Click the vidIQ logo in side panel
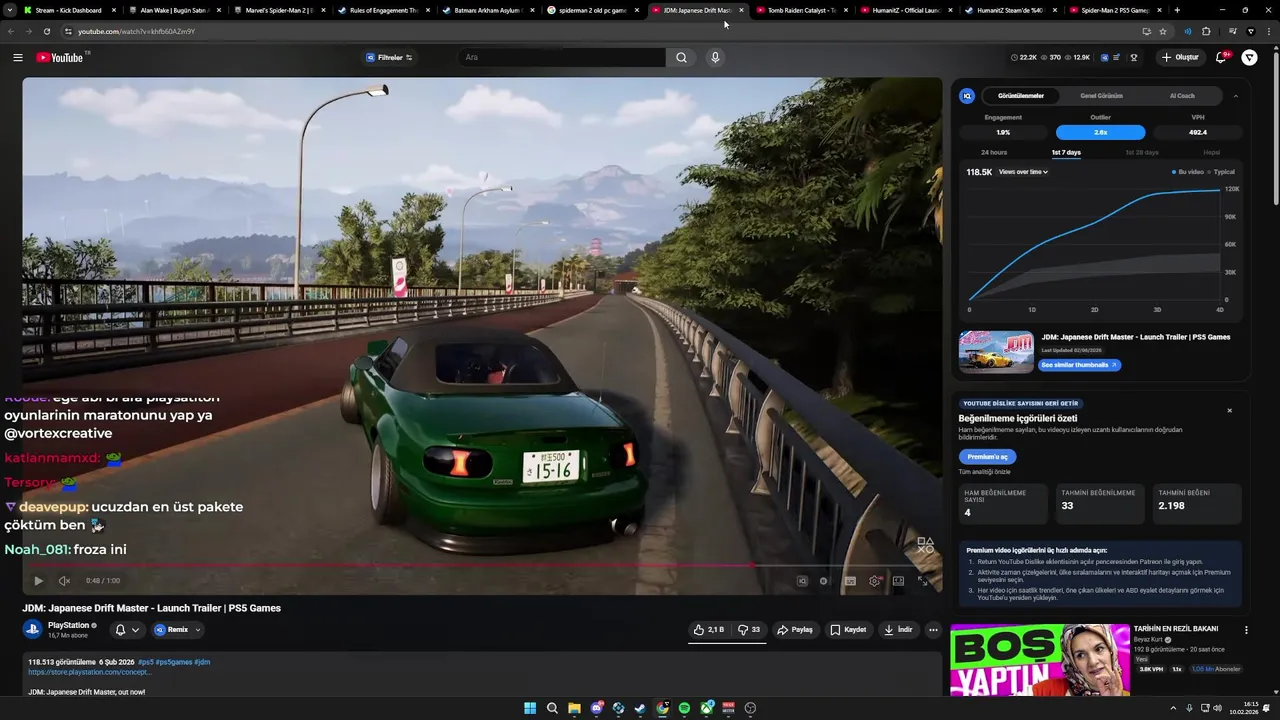 [967, 96]
